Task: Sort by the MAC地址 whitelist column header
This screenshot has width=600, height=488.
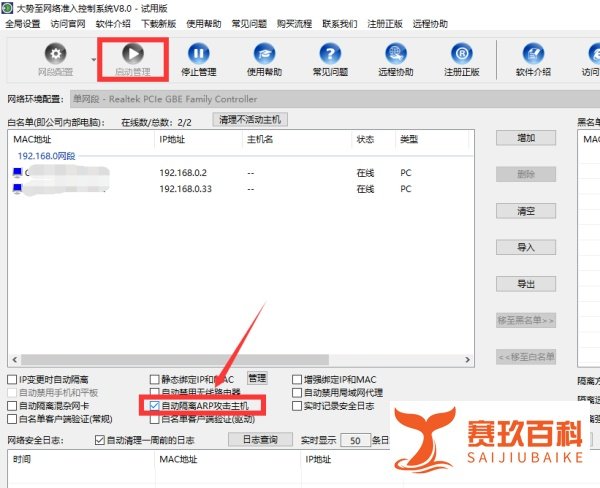Action: [x=81, y=139]
